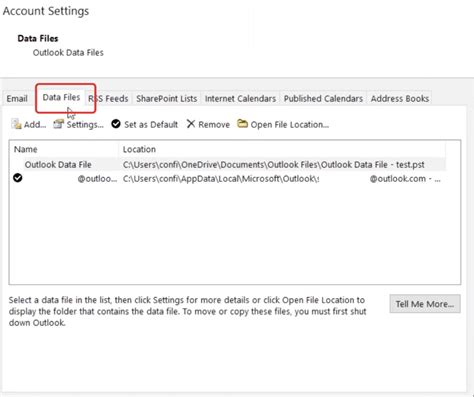The height and width of the screenshot is (397, 474).
Task: Click the Set as Default label
Action: pos(151,125)
